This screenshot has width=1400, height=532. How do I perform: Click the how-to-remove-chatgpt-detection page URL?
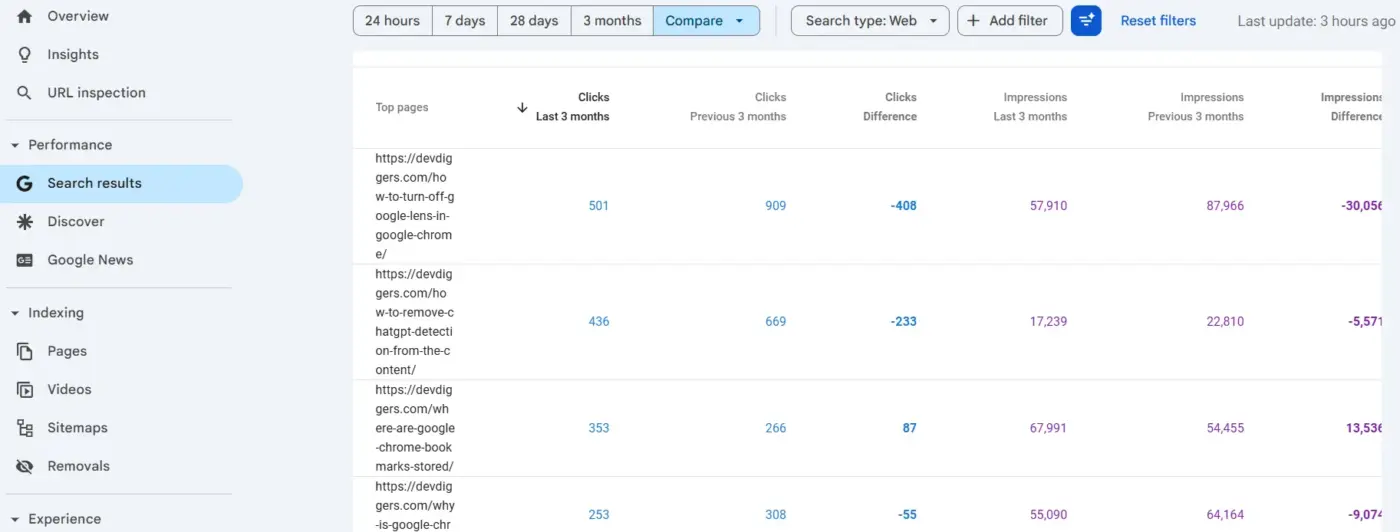pyautogui.click(x=415, y=322)
